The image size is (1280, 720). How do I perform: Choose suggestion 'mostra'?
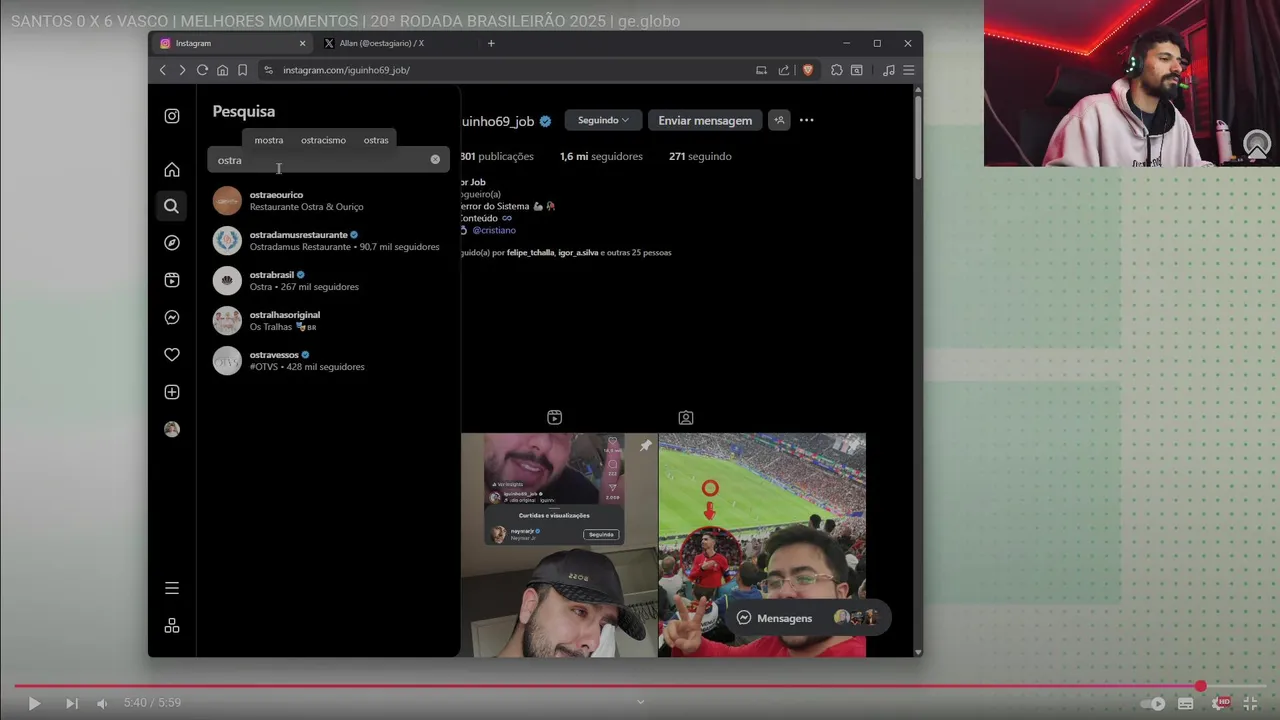coord(269,140)
